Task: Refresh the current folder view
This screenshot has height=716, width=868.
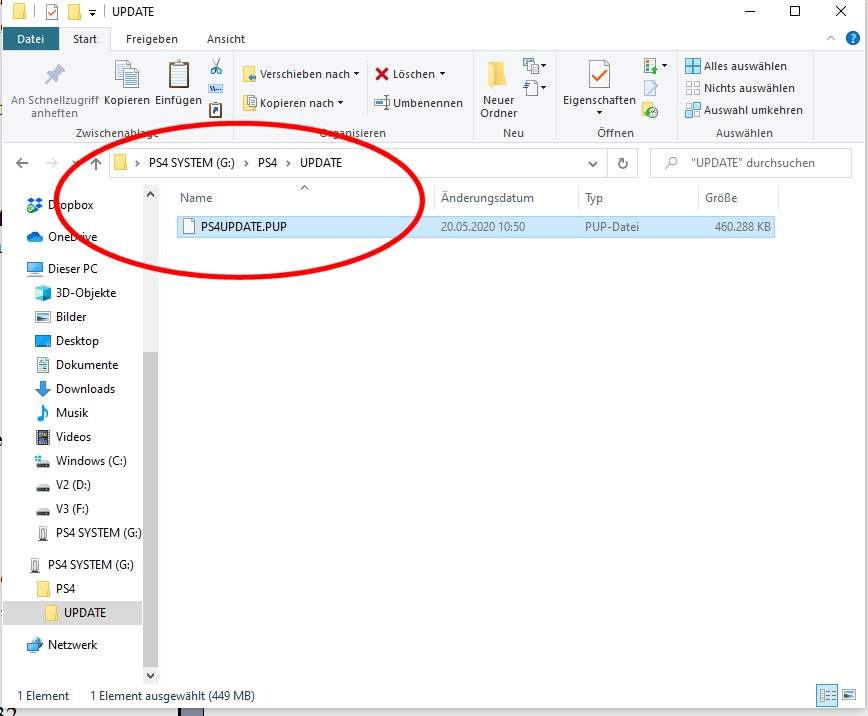Action: click(623, 163)
